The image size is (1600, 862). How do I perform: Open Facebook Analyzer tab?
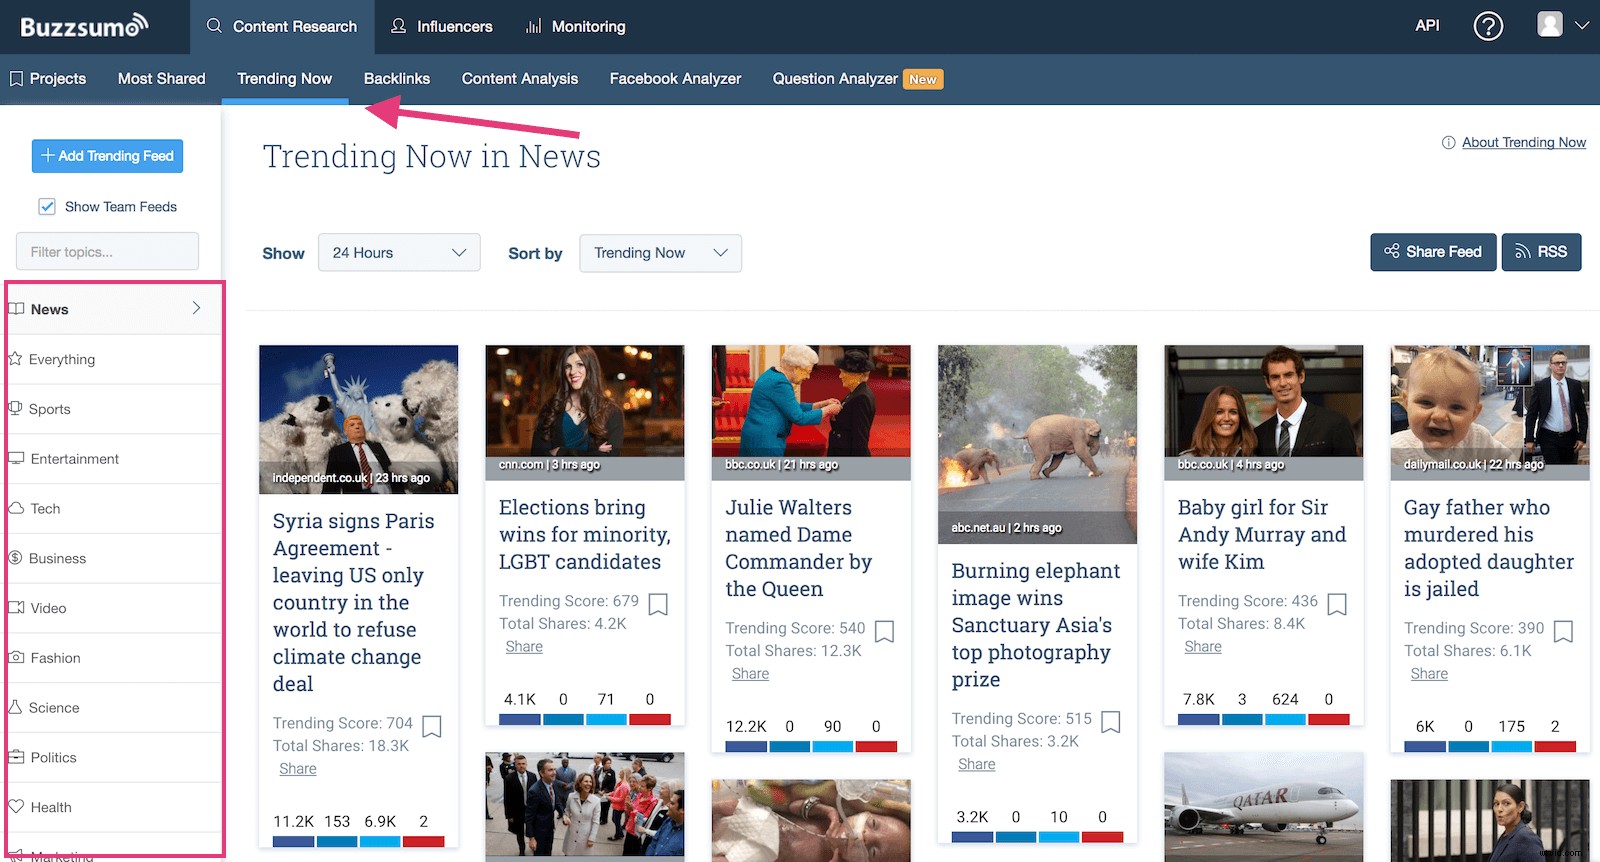click(x=675, y=78)
